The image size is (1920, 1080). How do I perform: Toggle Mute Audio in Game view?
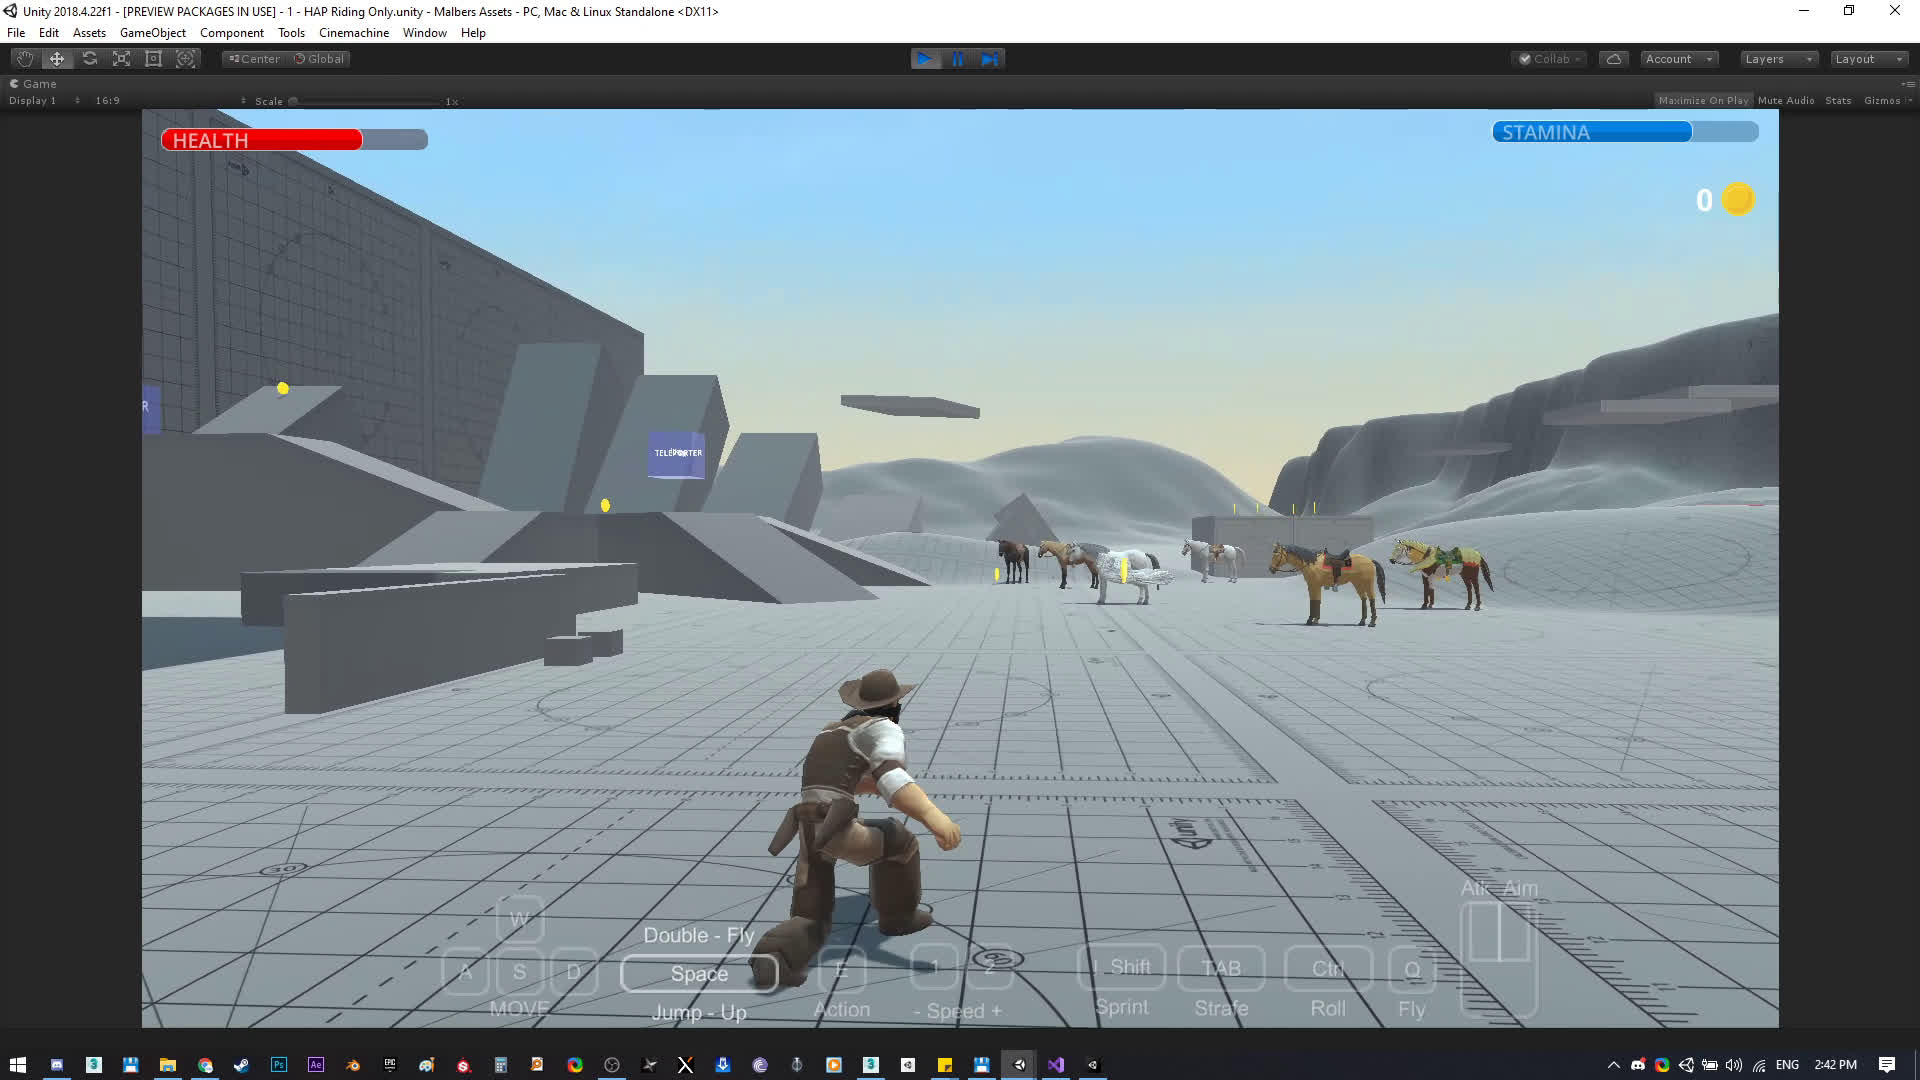[x=1785, y=100]
